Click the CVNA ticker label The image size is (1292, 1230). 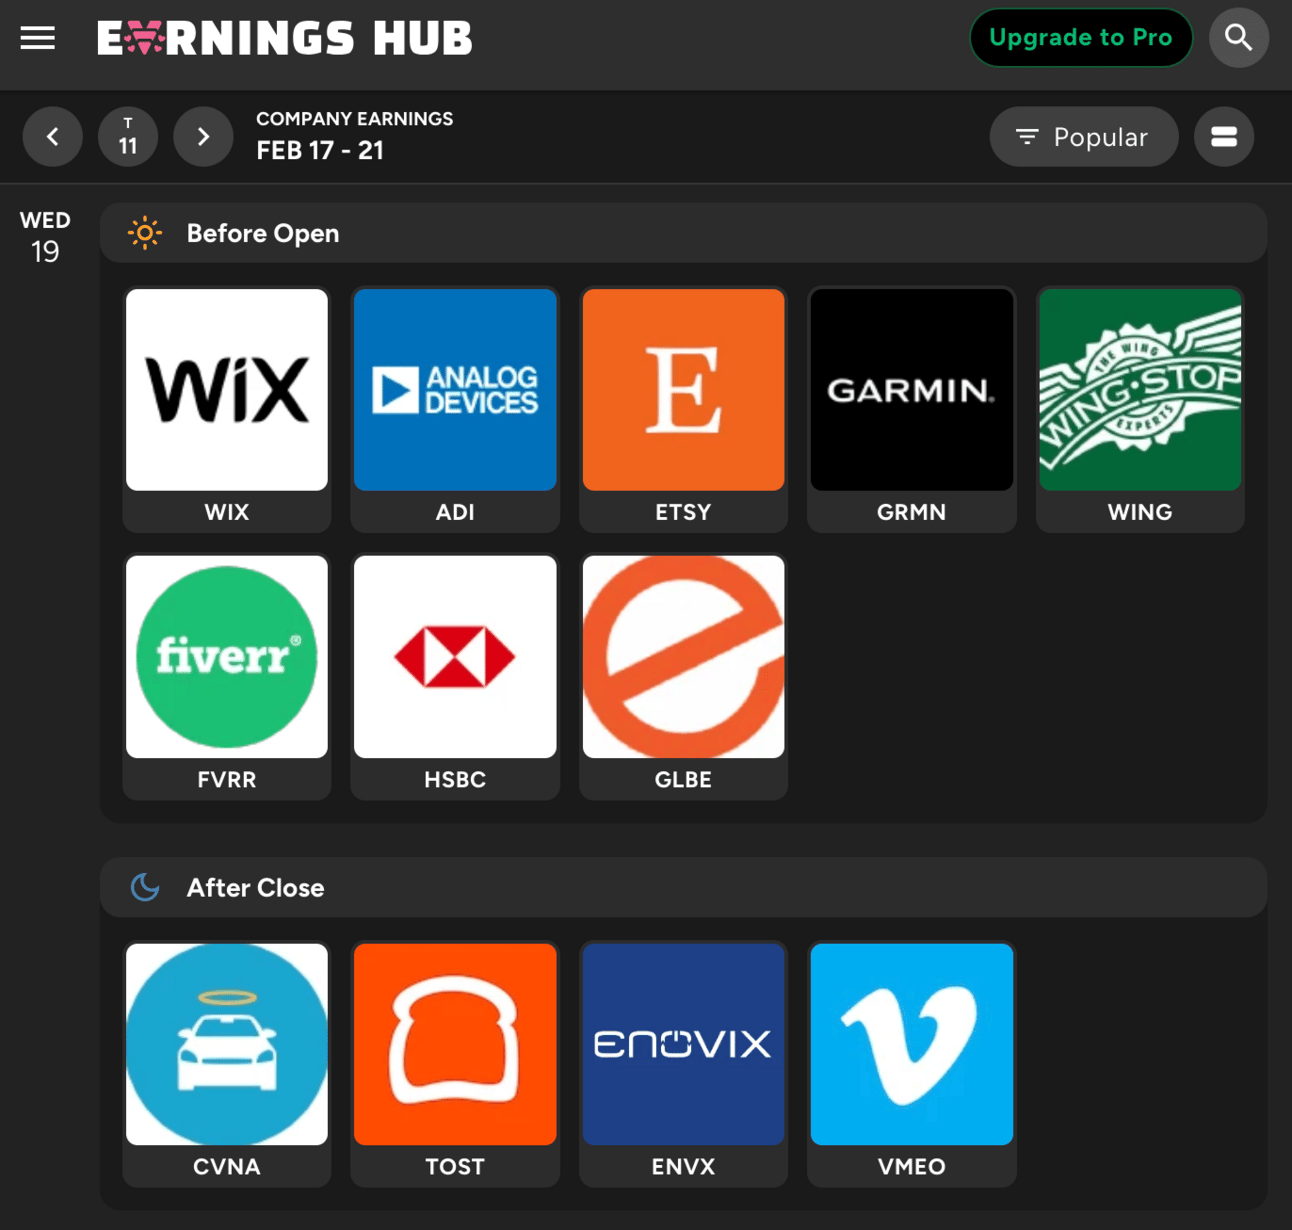(227, 1166)
